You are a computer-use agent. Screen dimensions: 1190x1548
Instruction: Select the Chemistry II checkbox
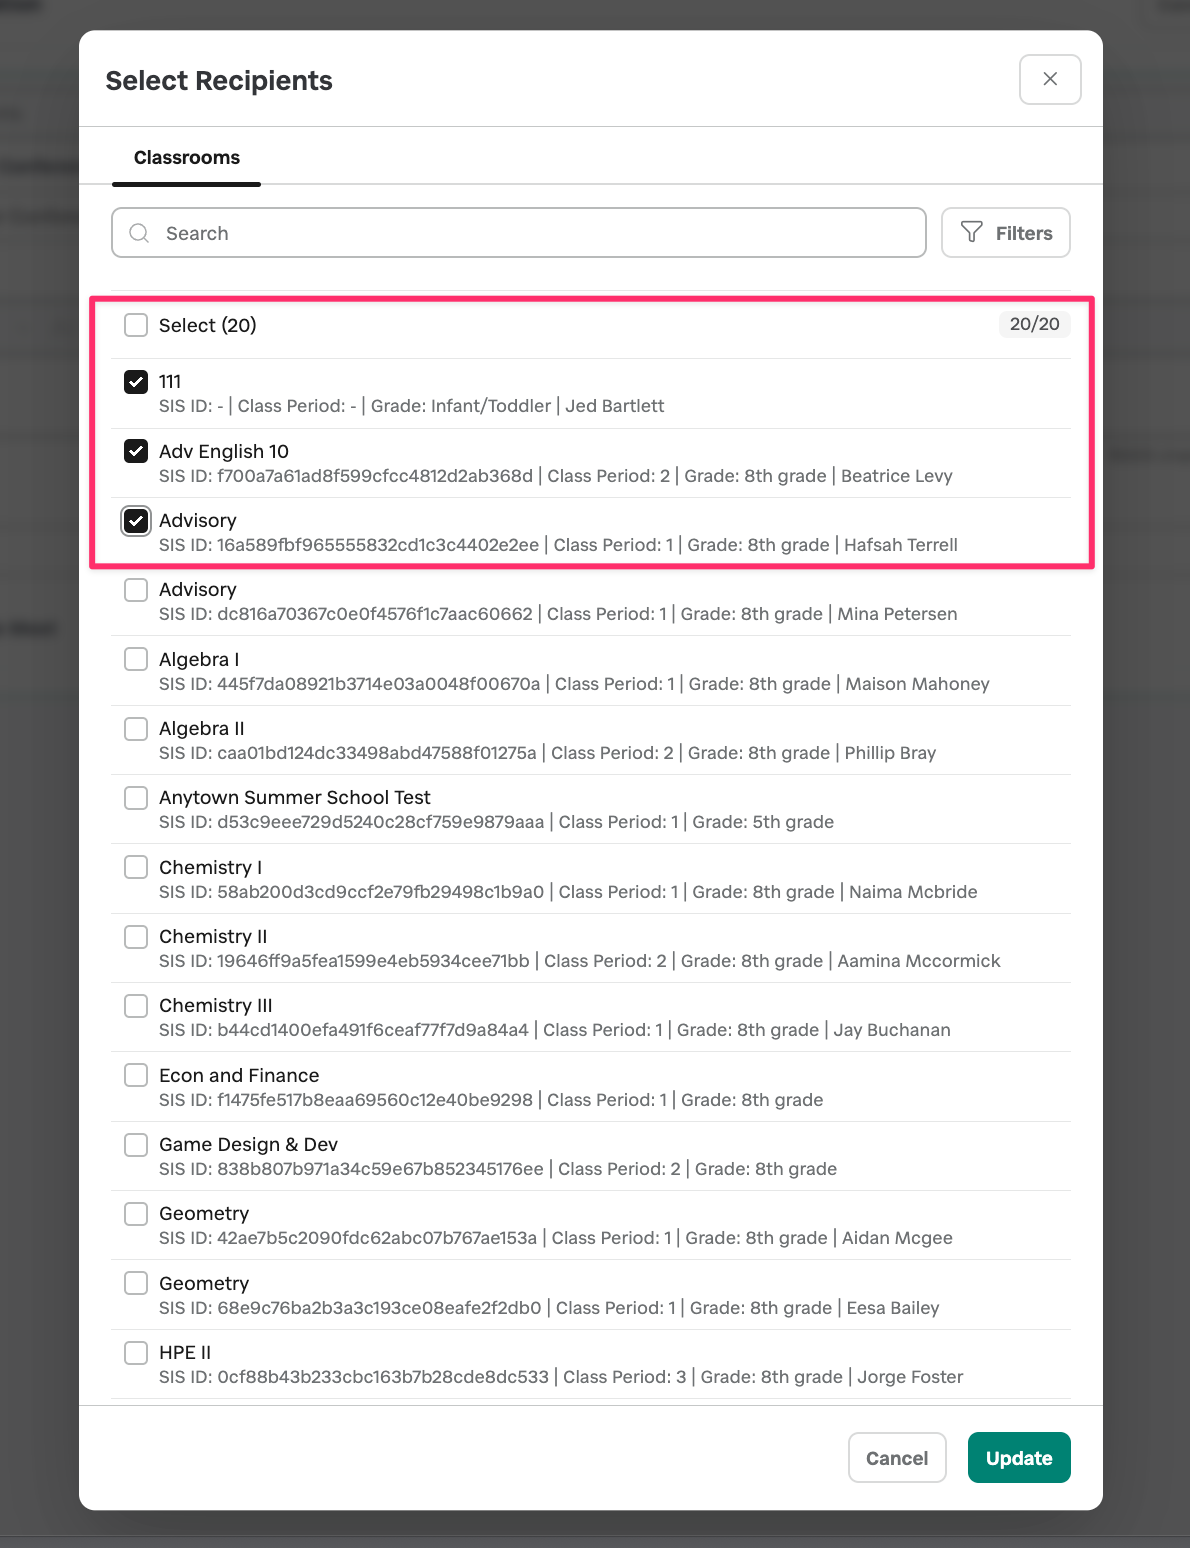coord(136,937)
